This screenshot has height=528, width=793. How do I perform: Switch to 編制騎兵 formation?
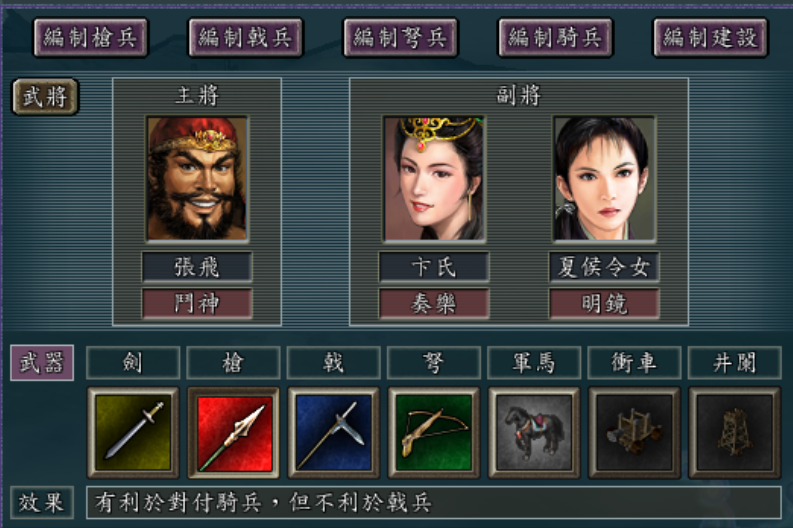555,37
